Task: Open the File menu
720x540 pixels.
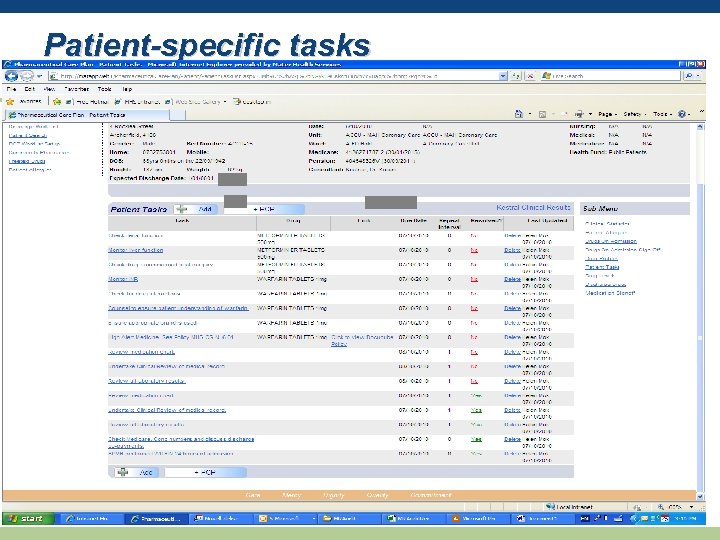Action: point(11,89)
